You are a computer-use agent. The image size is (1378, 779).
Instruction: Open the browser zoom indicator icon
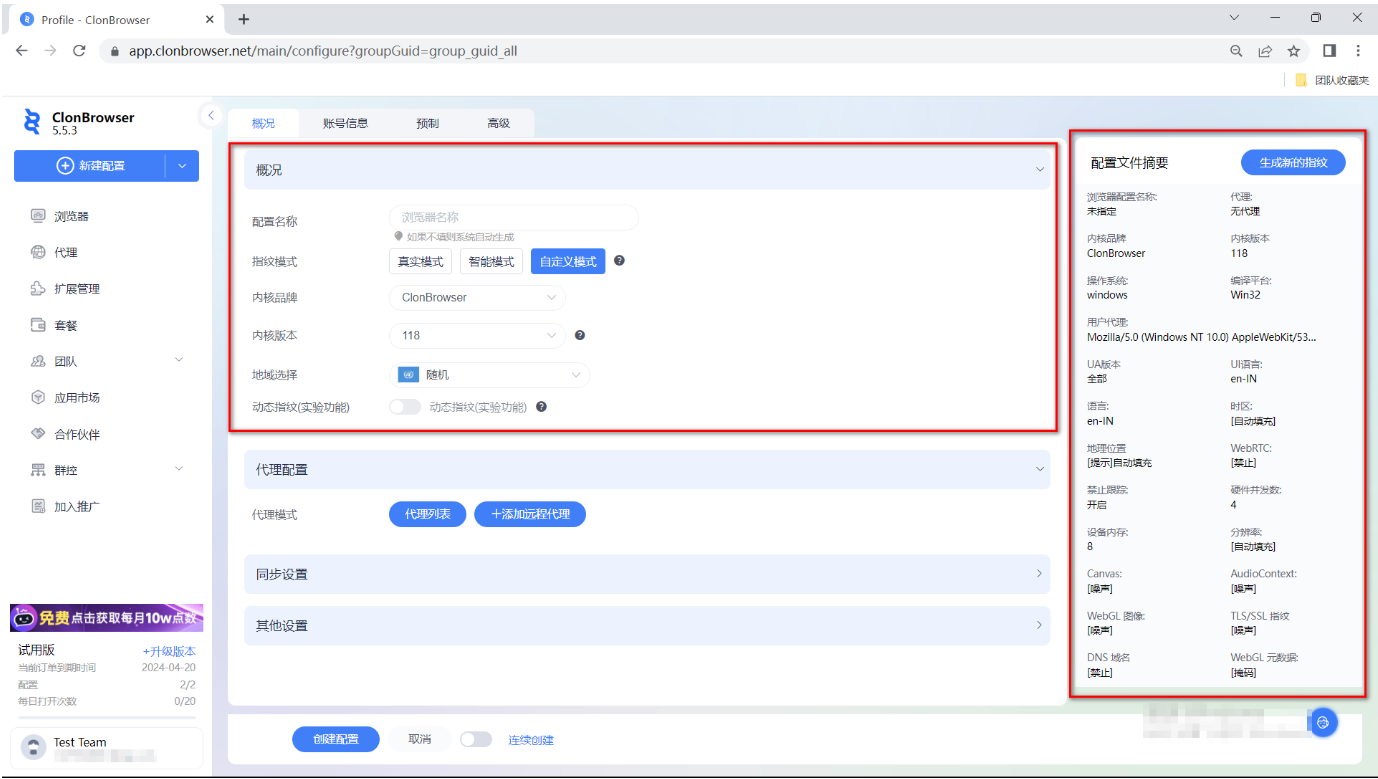point(1237,51)
